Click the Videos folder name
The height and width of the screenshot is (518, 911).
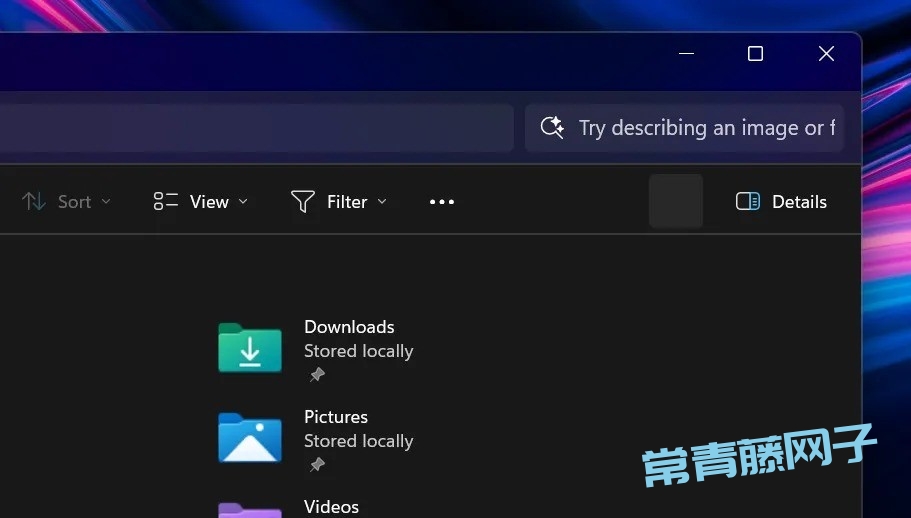(x=331, y=507)
